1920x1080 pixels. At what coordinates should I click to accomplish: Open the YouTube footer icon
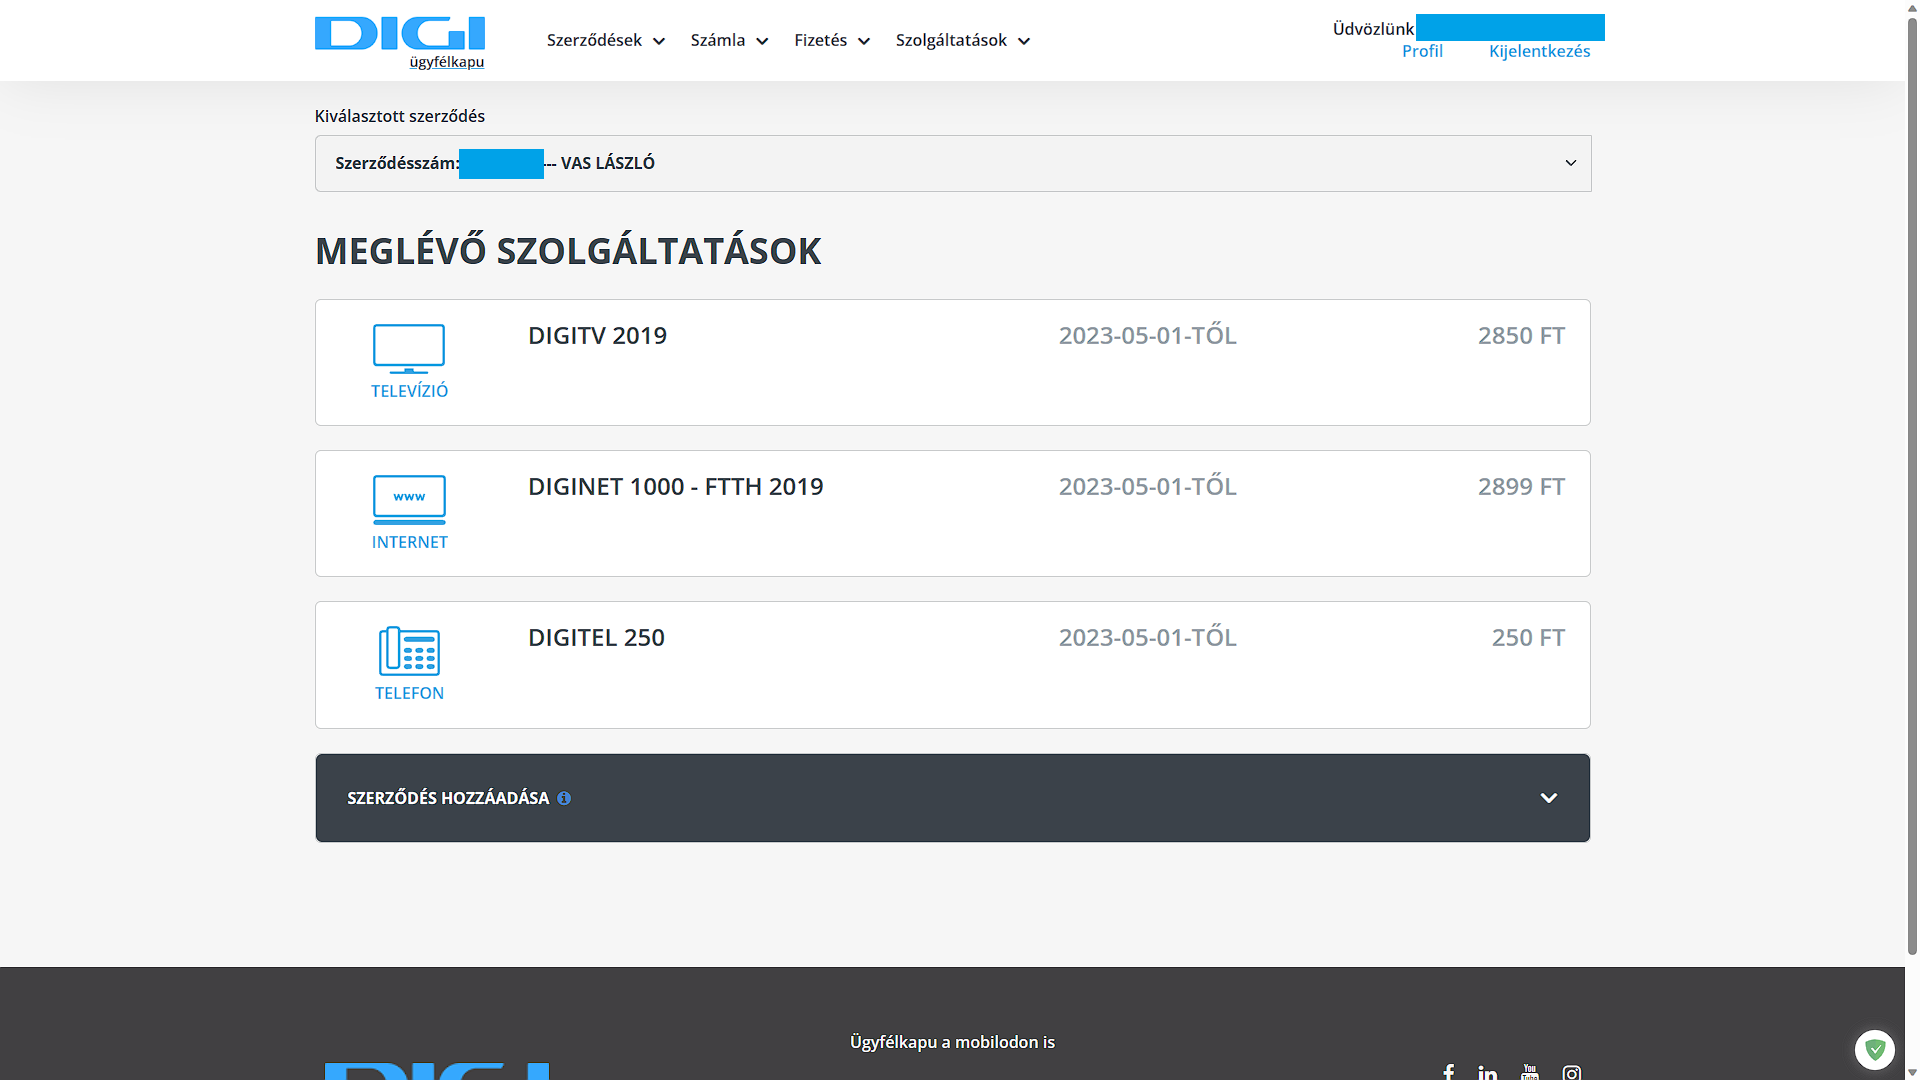click(x=1530, y=1072)
